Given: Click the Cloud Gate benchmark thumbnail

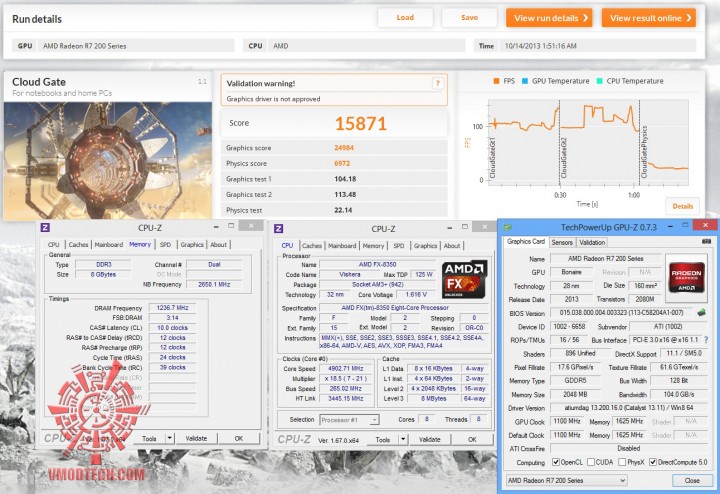Looking at the screenshot, I should (107, 160).
